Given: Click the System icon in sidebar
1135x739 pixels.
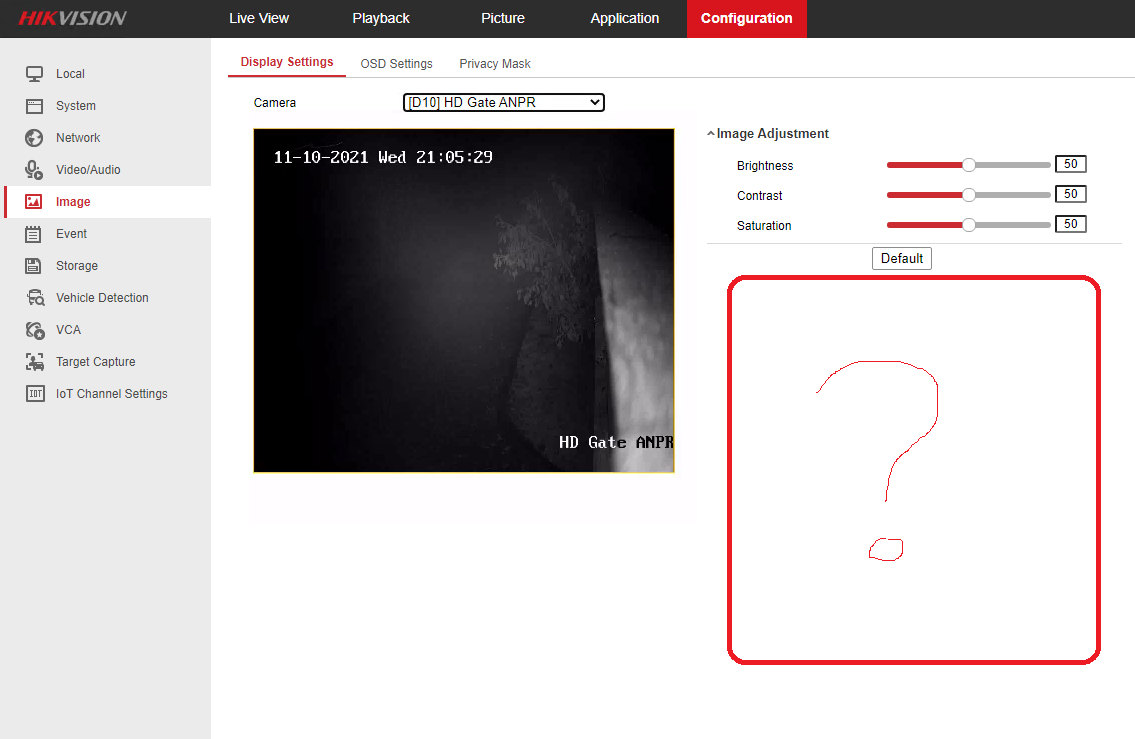Looking at the screenshot, I should 35,106.
